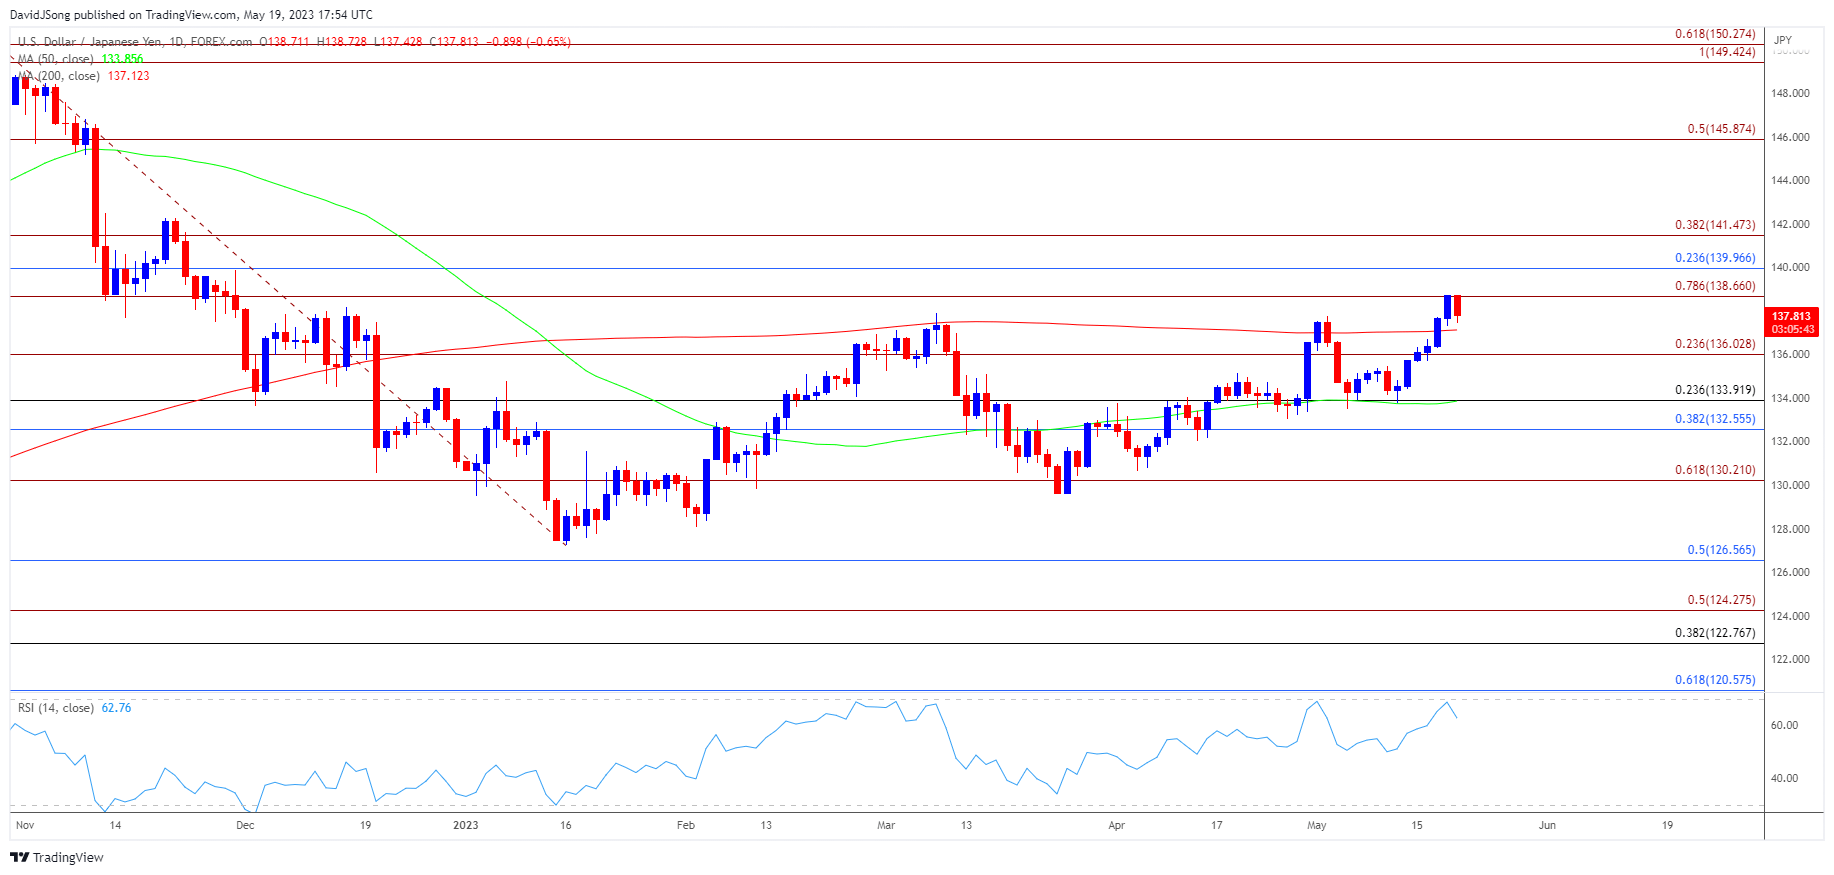Click the RSI scale value 60.00
Viewport: 1834px width, 875px height.
(x=1784, y=725)
